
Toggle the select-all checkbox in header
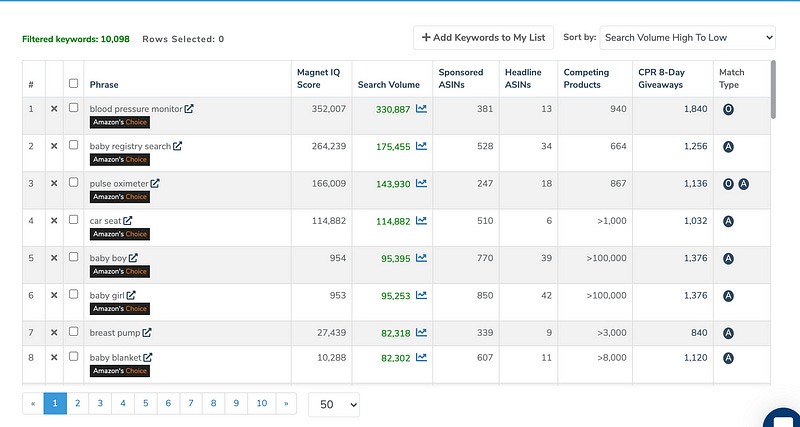point(73,83)
